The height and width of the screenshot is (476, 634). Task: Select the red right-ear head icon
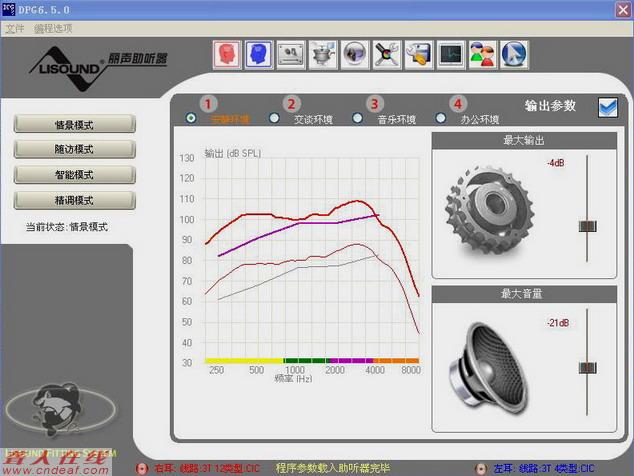pos(227,55)
